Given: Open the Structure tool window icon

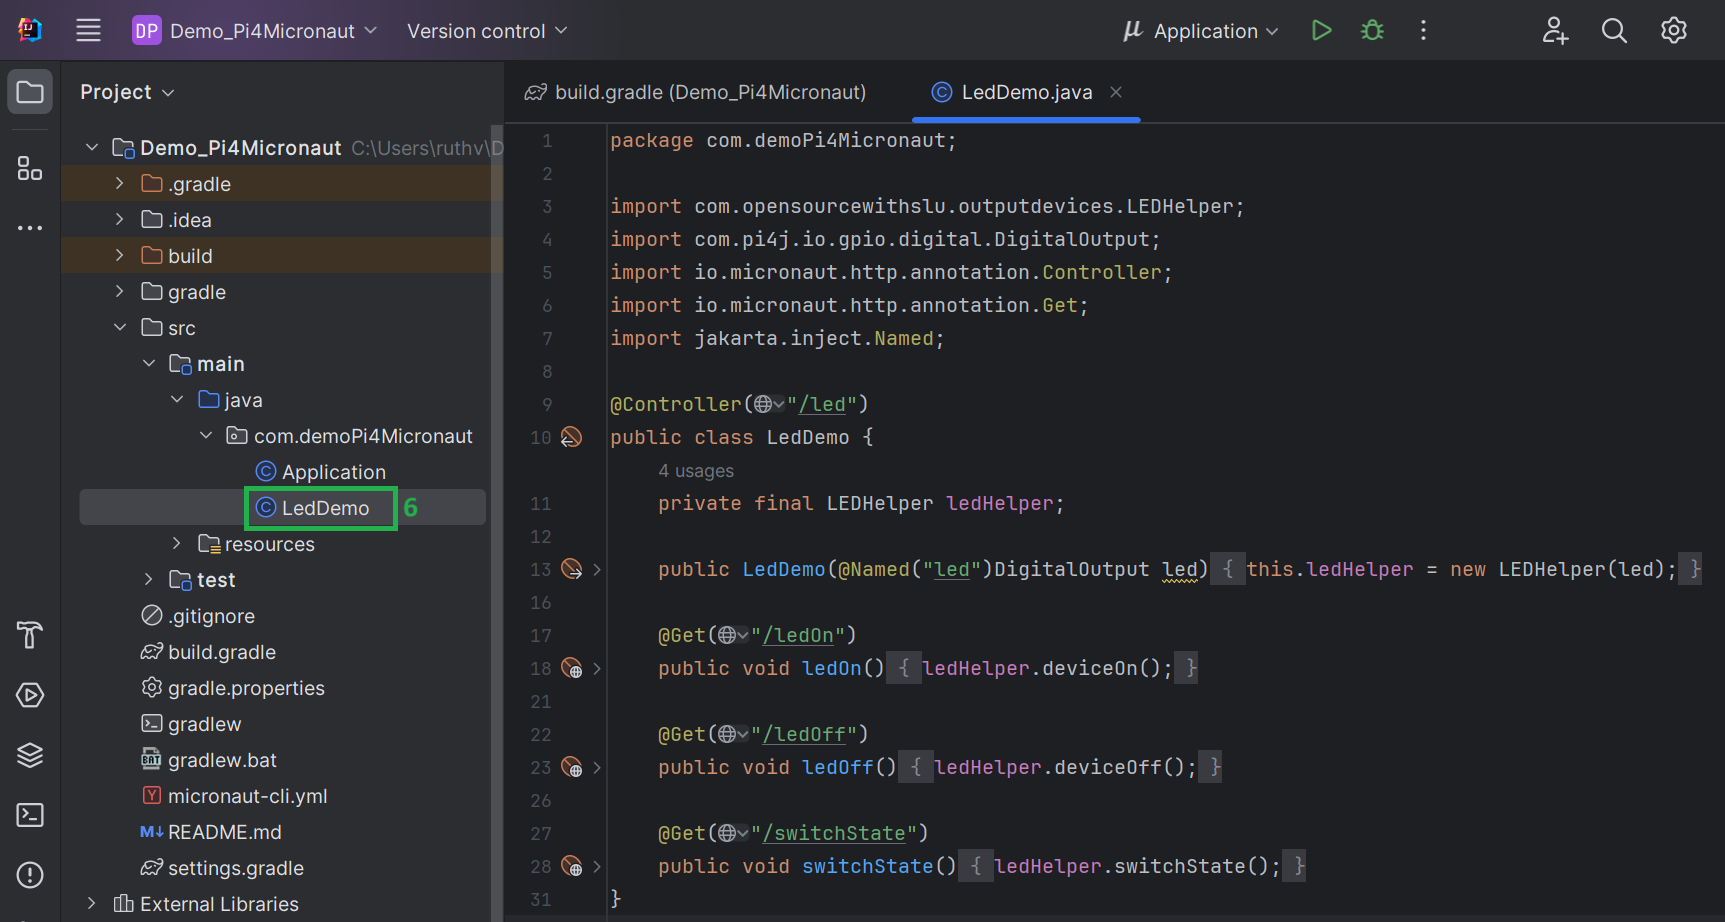Looking at the screenshot, I should click(x=30, y=168).
